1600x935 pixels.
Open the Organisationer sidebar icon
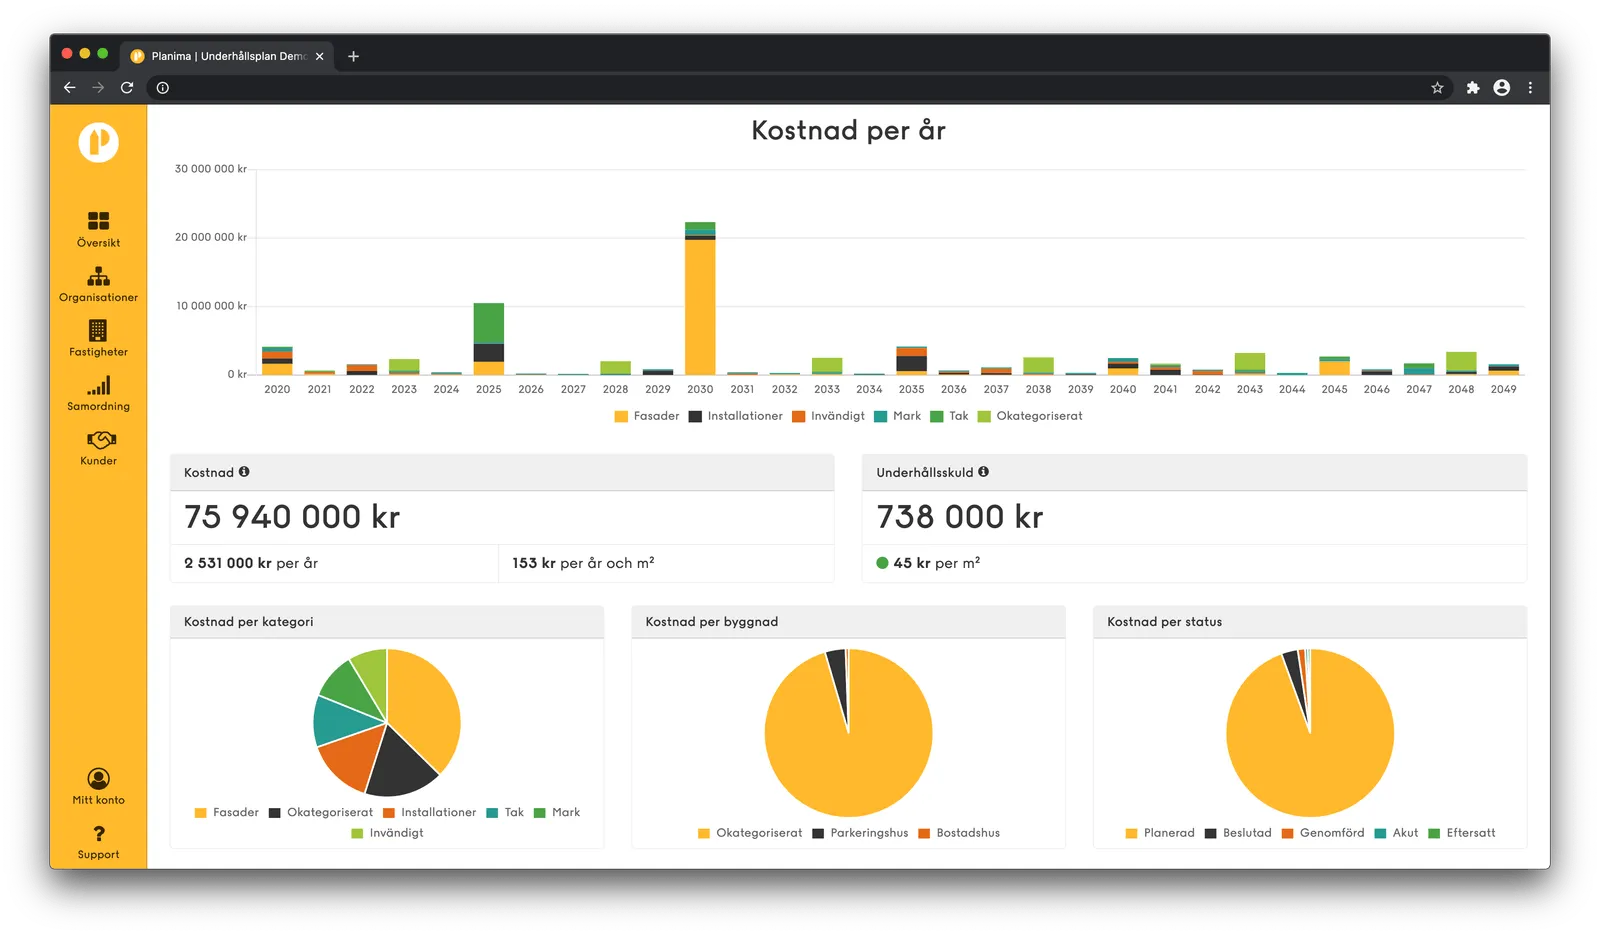coord(98,276)
